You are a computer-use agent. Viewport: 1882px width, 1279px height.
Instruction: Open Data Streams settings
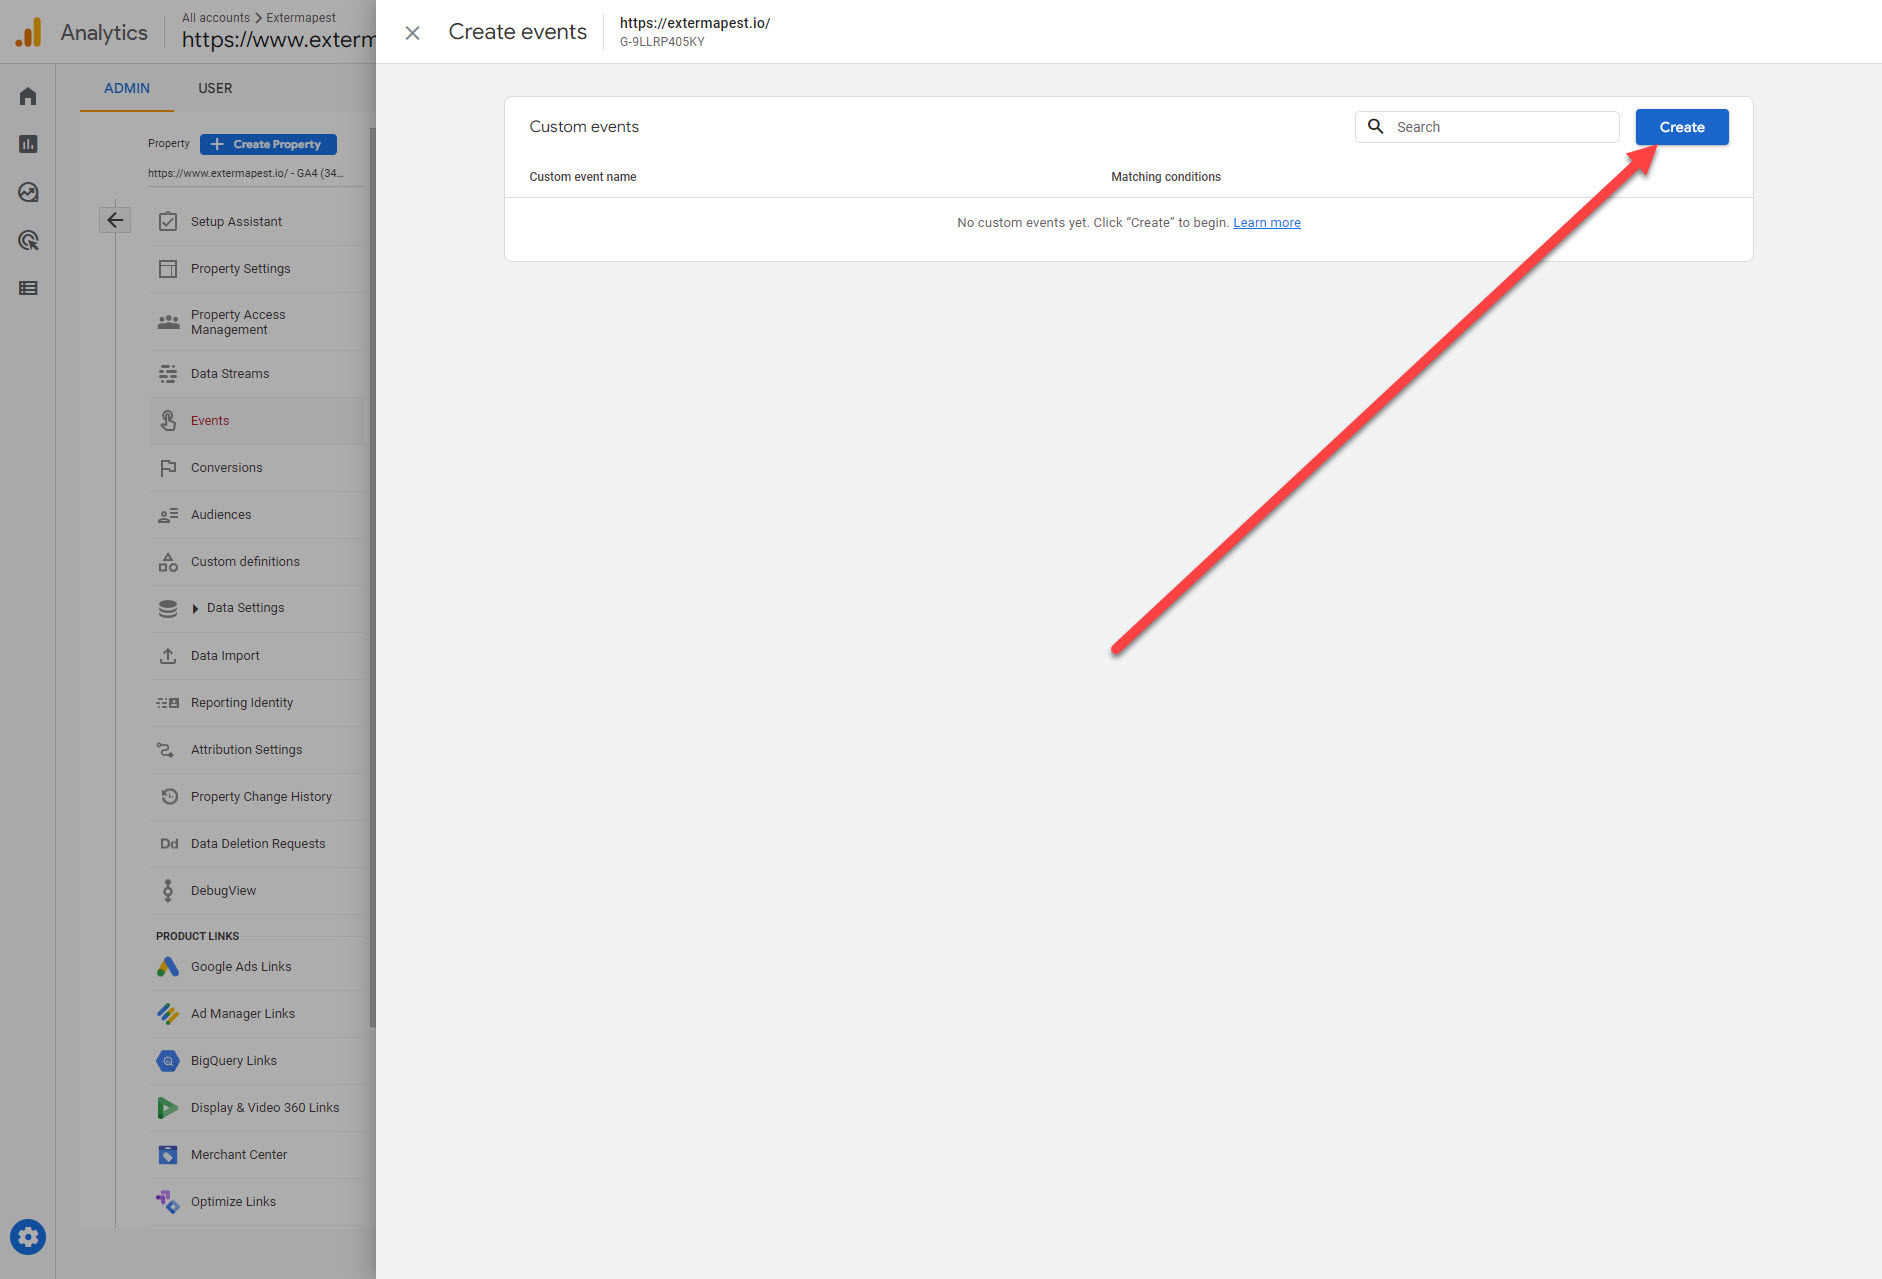pyautogui.click(x=230, y=374)
